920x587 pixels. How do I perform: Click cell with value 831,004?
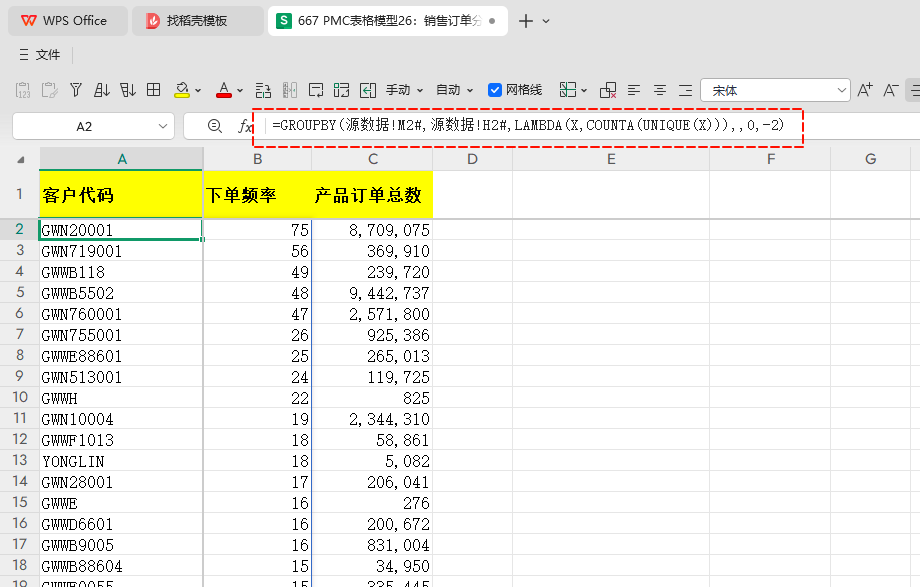372,545
